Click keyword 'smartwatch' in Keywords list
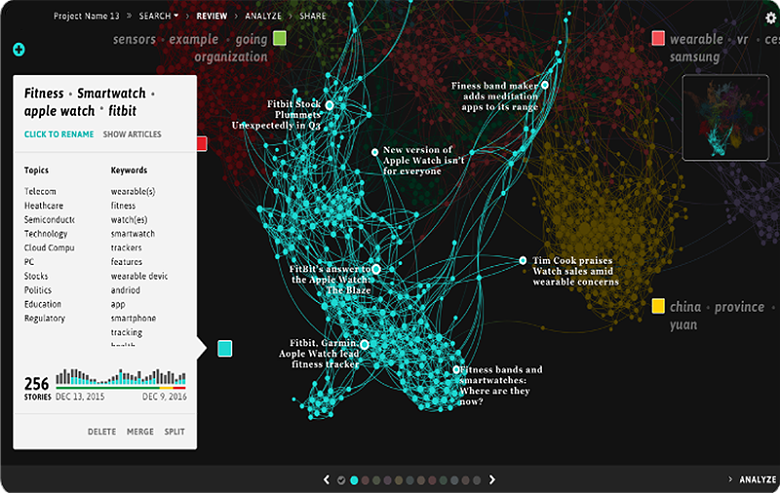 point(133,234)
